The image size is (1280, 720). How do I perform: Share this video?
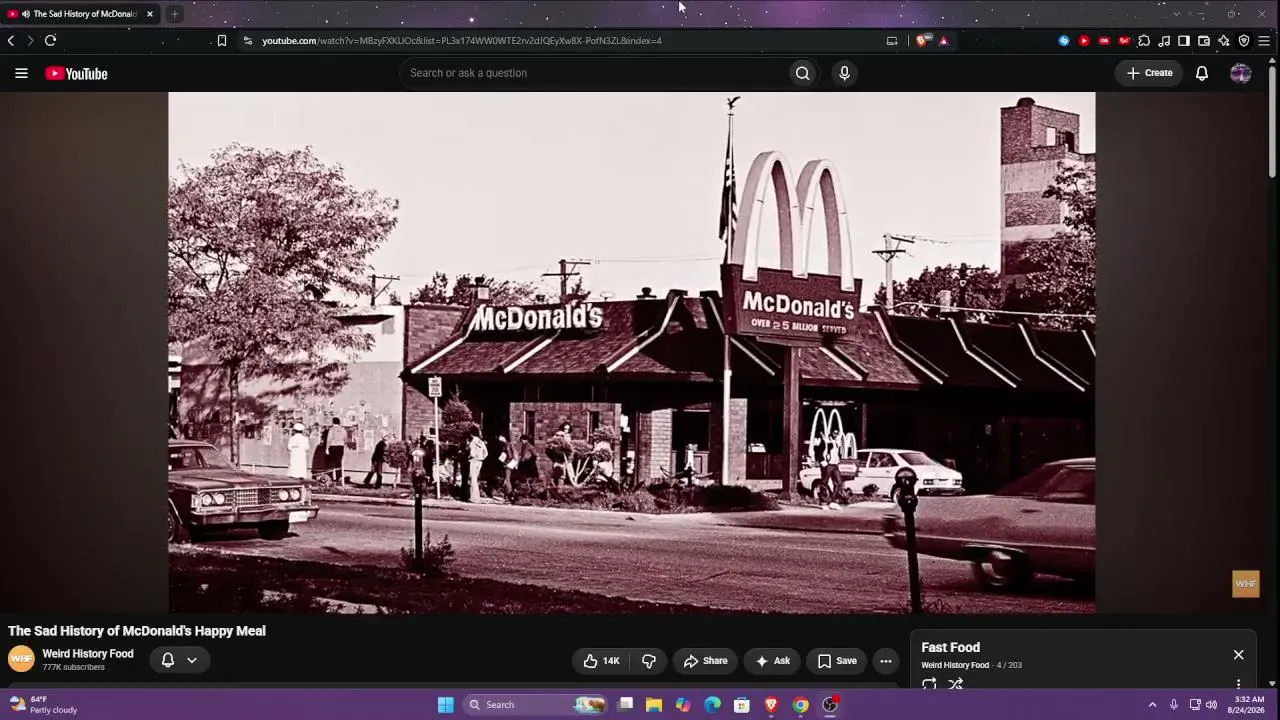pos(705,661)
